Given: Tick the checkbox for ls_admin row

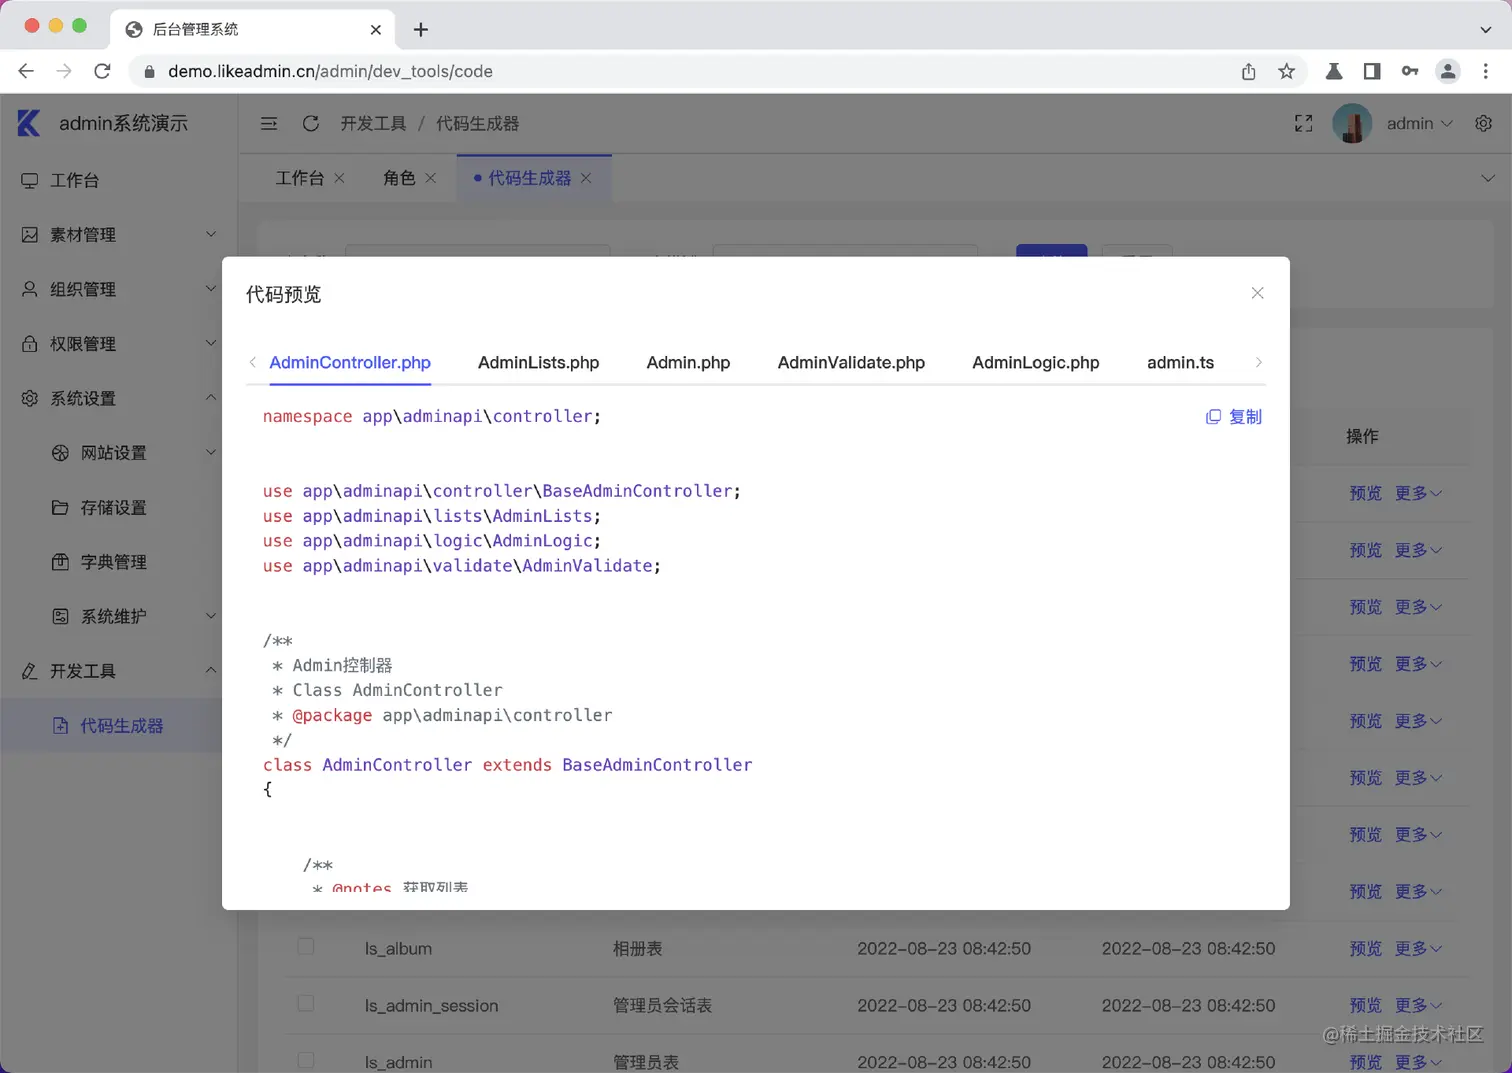Looking at the screenshot, I should click(306, 1060).
